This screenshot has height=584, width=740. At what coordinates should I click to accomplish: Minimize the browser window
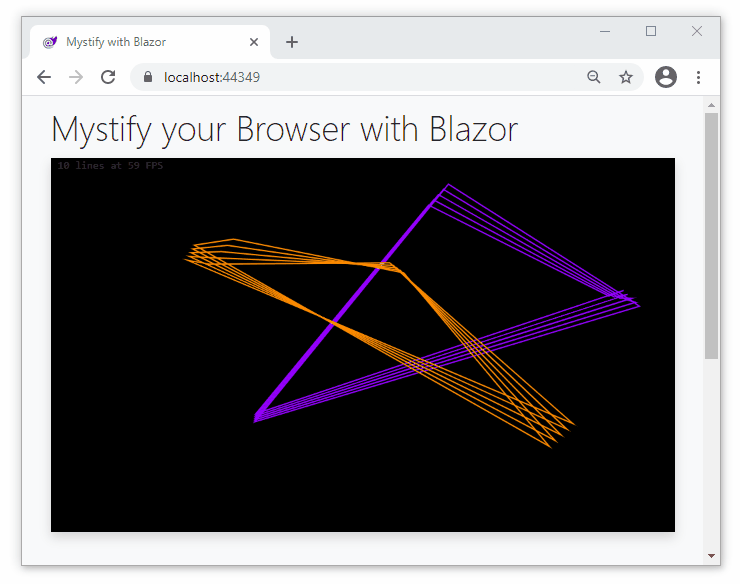point(605,32)
